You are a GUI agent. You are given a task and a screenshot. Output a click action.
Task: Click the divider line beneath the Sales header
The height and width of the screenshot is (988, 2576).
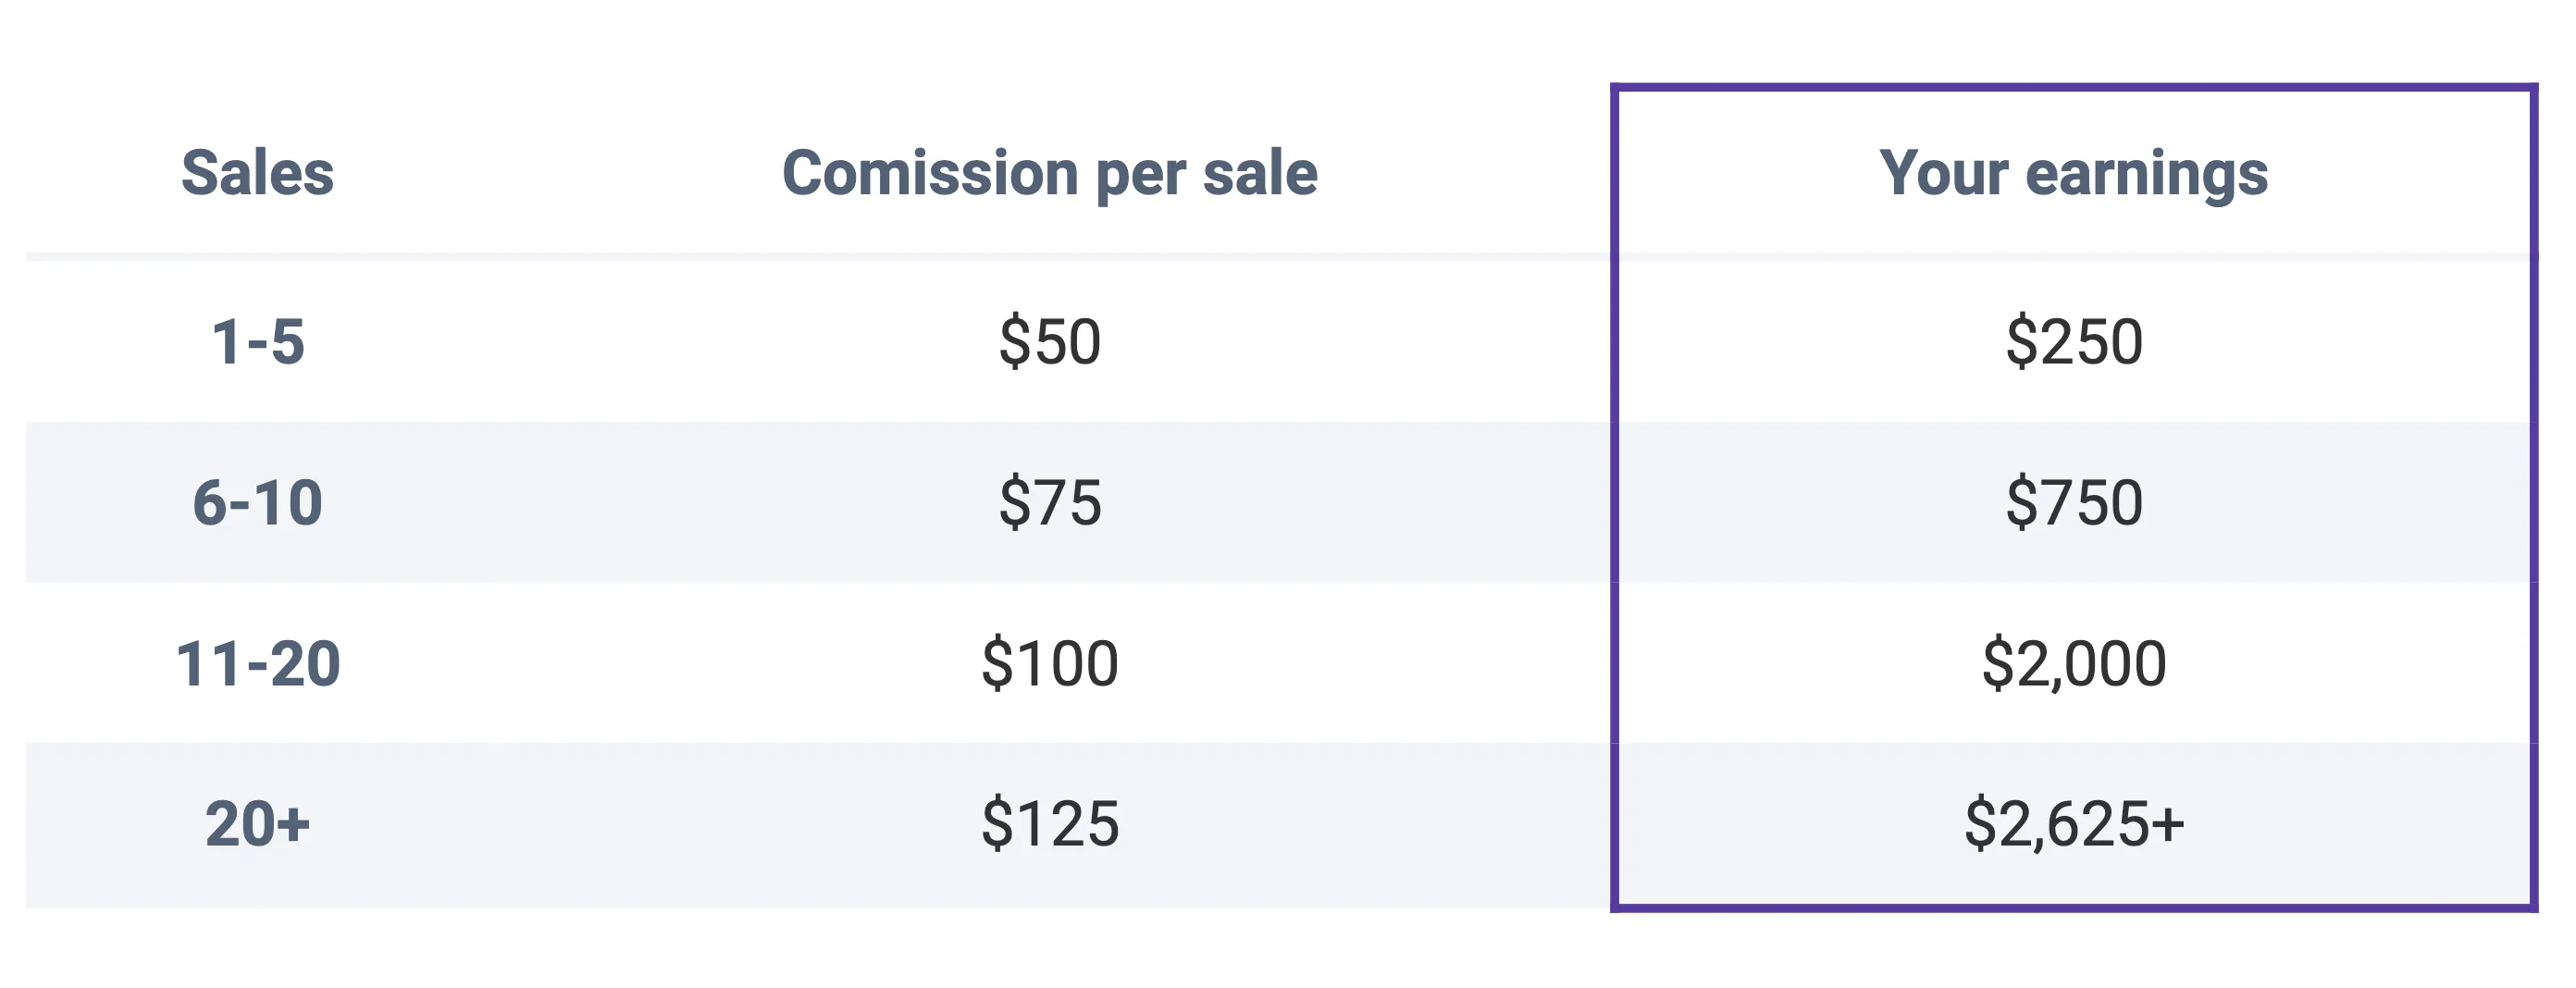[x=257, y=257]
